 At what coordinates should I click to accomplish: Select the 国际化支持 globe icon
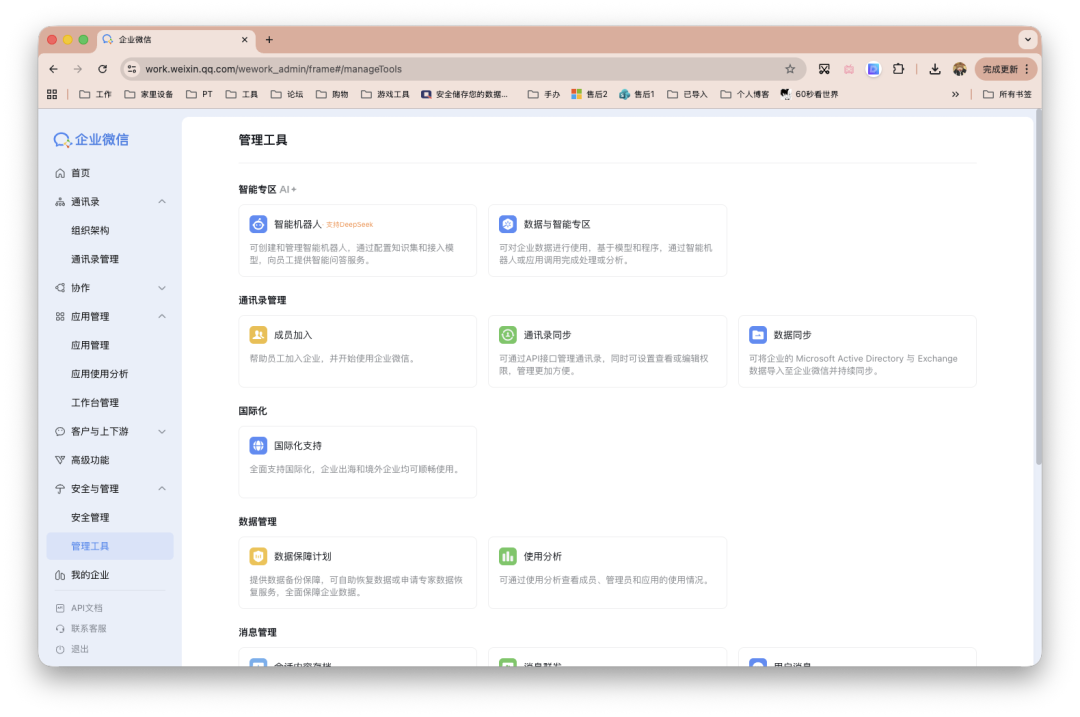pos(258,445)
